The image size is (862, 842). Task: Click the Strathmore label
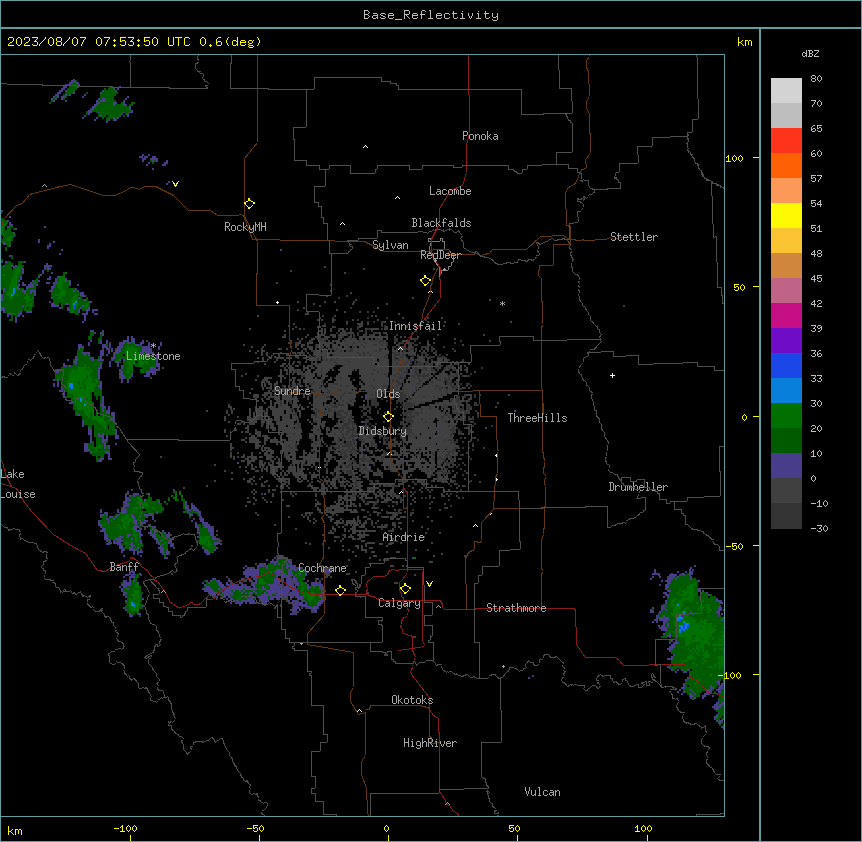pyautogui.click(x=516, y=608)
